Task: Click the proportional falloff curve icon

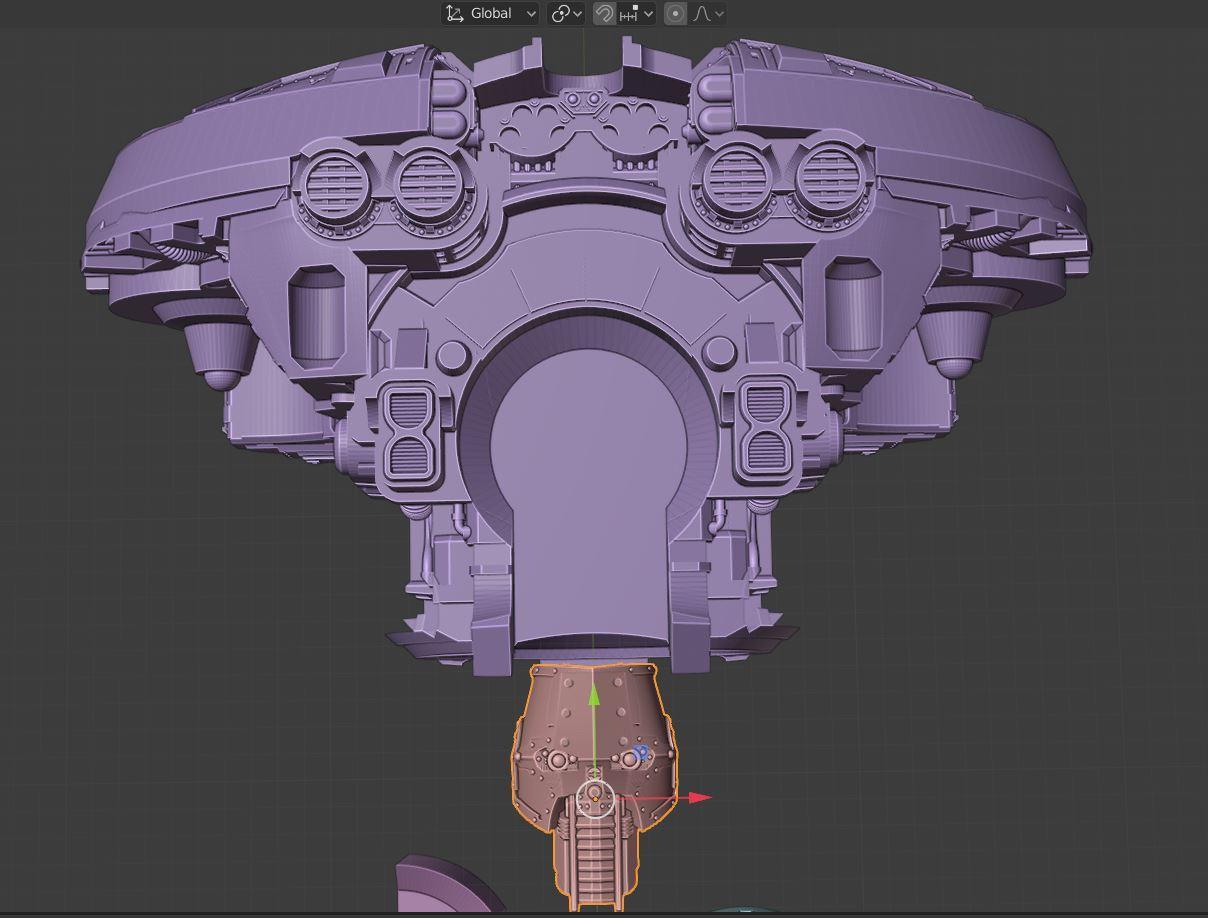Action: 702,14
